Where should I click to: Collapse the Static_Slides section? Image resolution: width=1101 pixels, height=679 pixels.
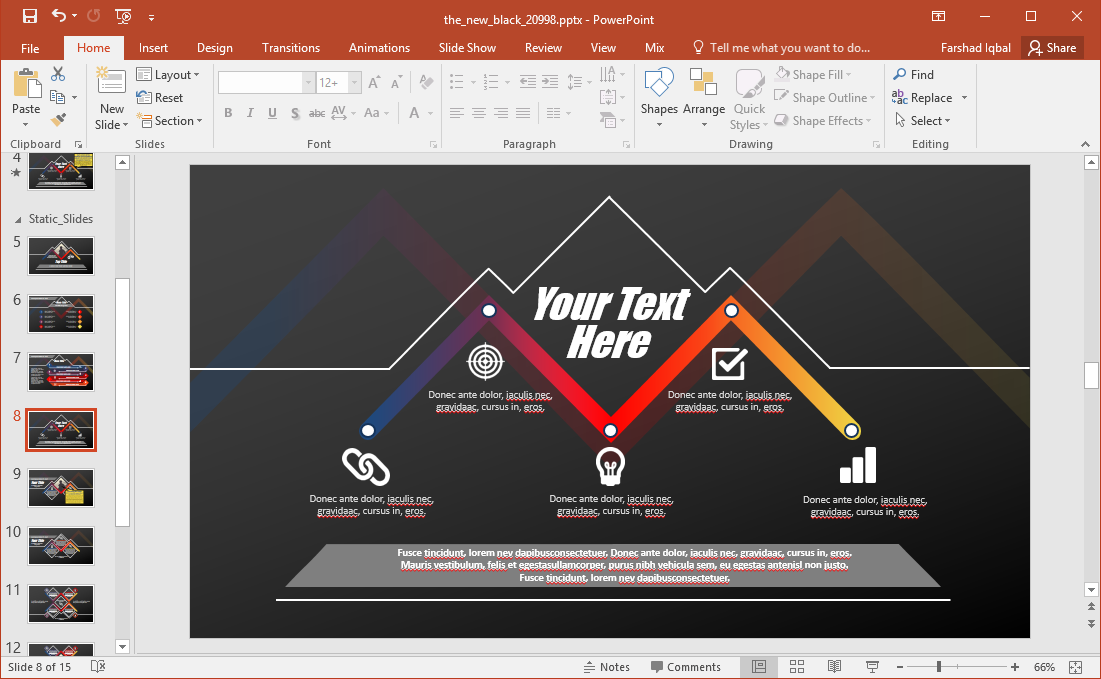(x=18, y=220)
